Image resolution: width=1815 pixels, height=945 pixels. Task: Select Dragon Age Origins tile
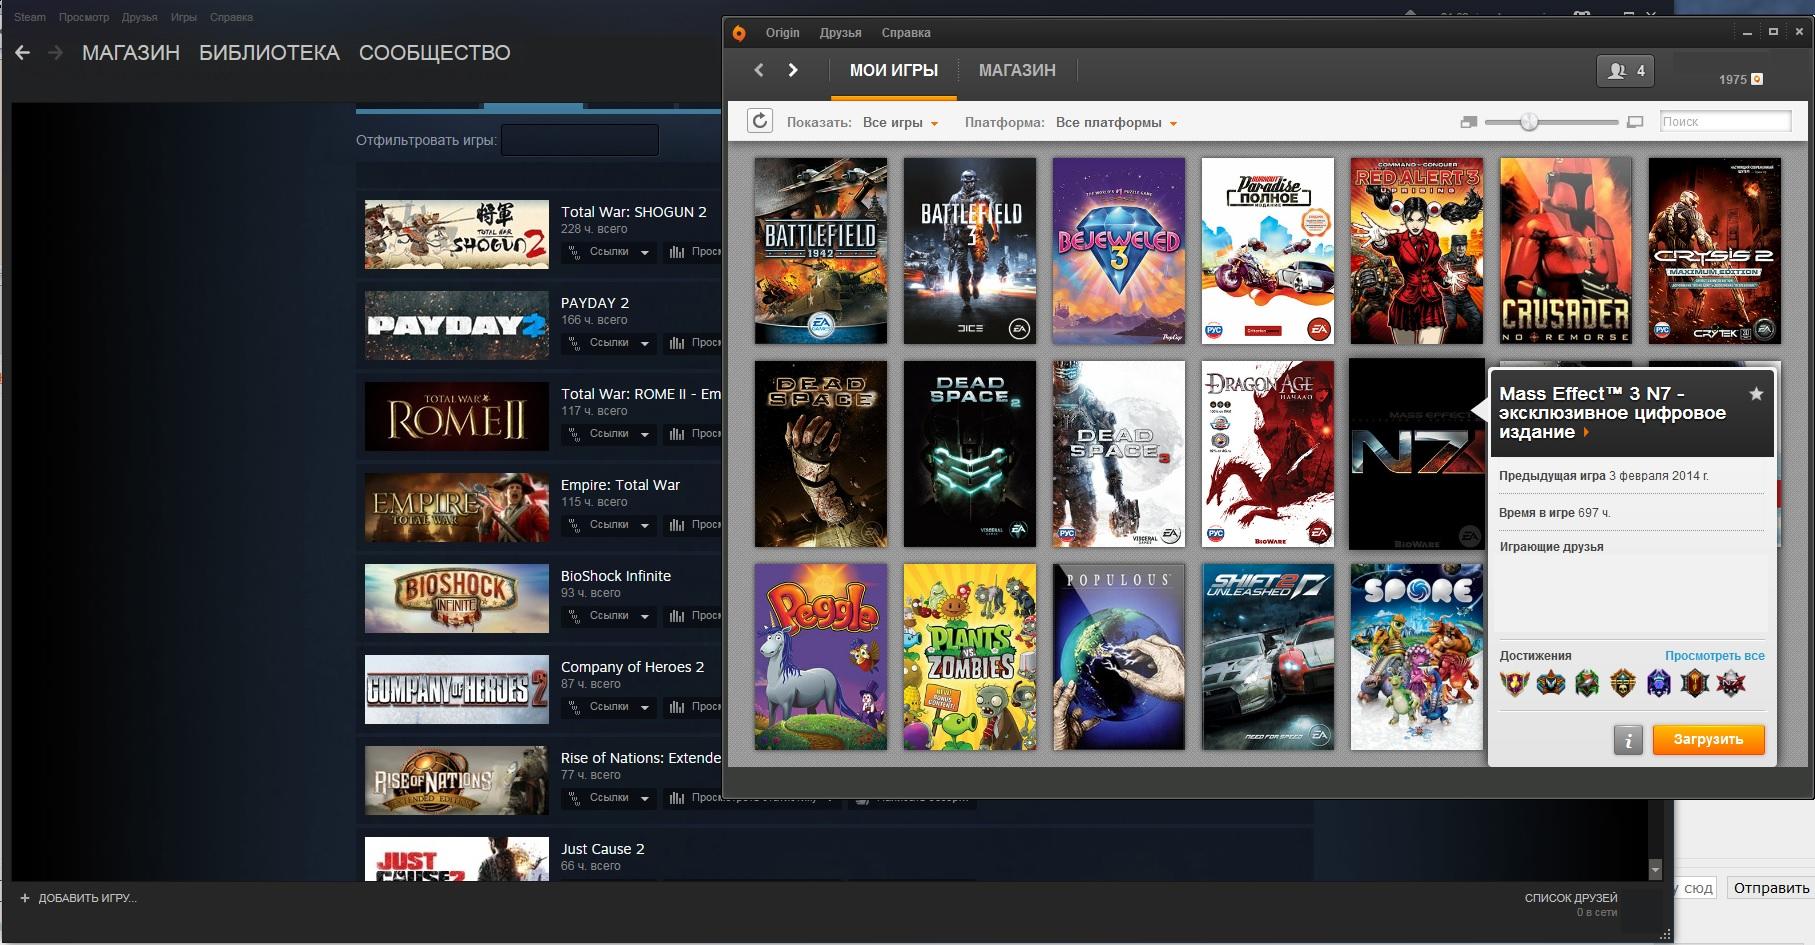[x=1268, y=454]
